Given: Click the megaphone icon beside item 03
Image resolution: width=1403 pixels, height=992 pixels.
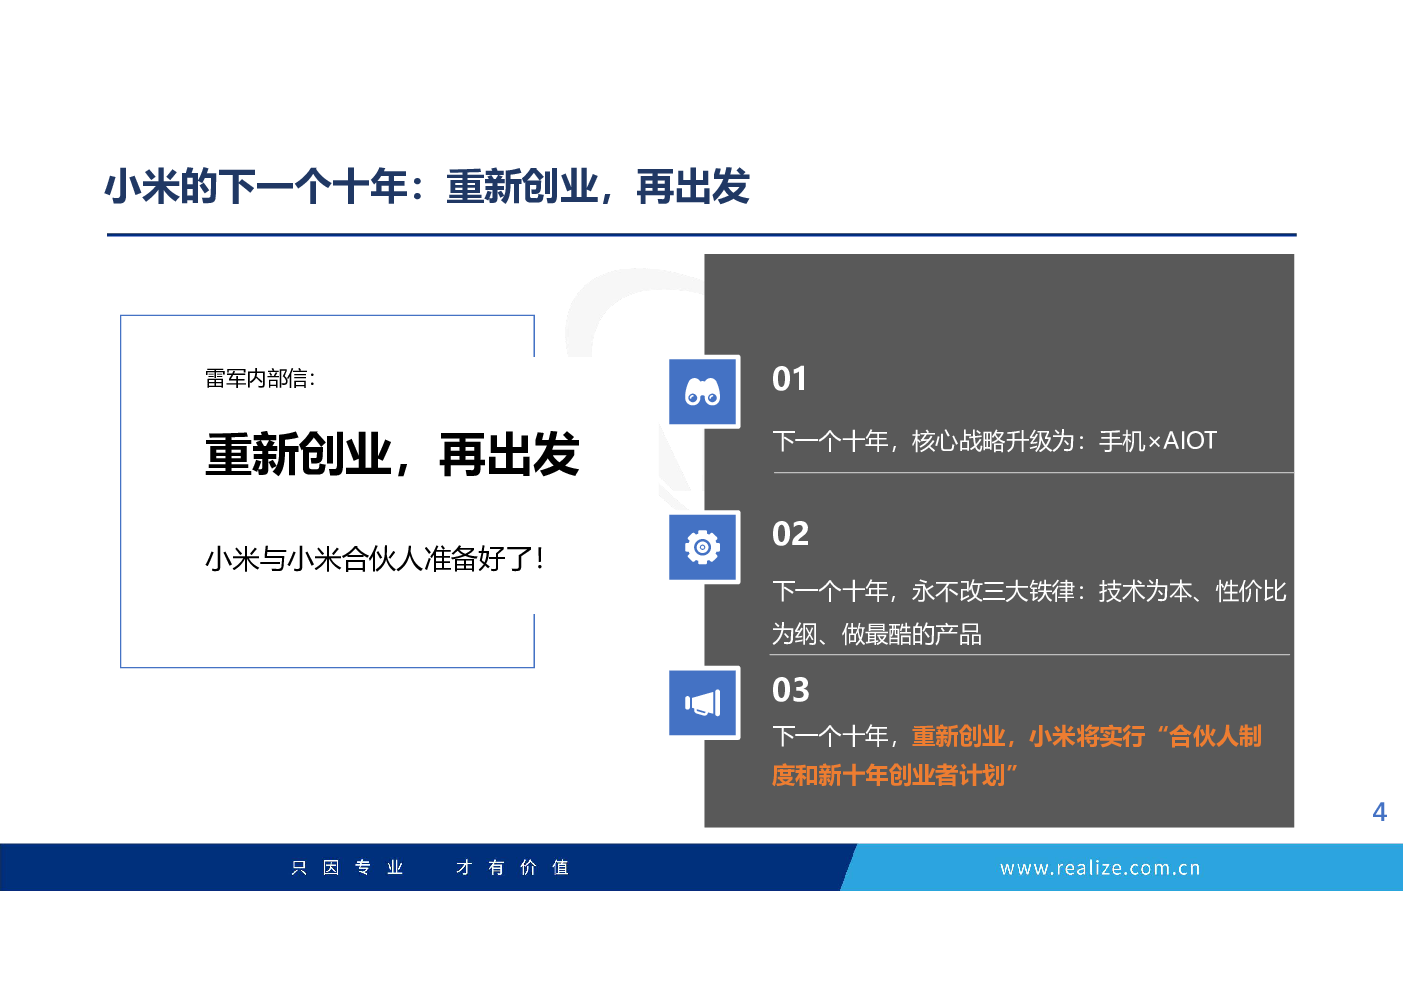Looking at the screenshot, I should tap(703, 703).
